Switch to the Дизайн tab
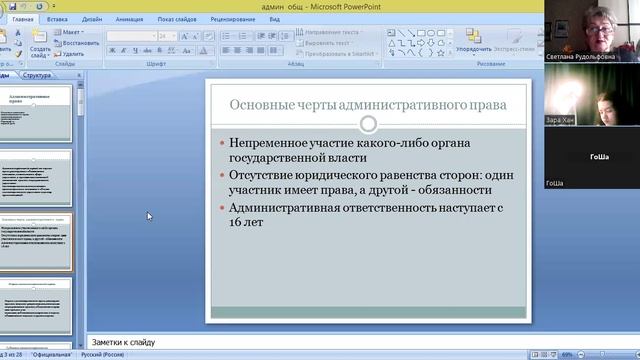Image resolution: width=640 pixels, height=360 pixels. [x=92, y=19]
